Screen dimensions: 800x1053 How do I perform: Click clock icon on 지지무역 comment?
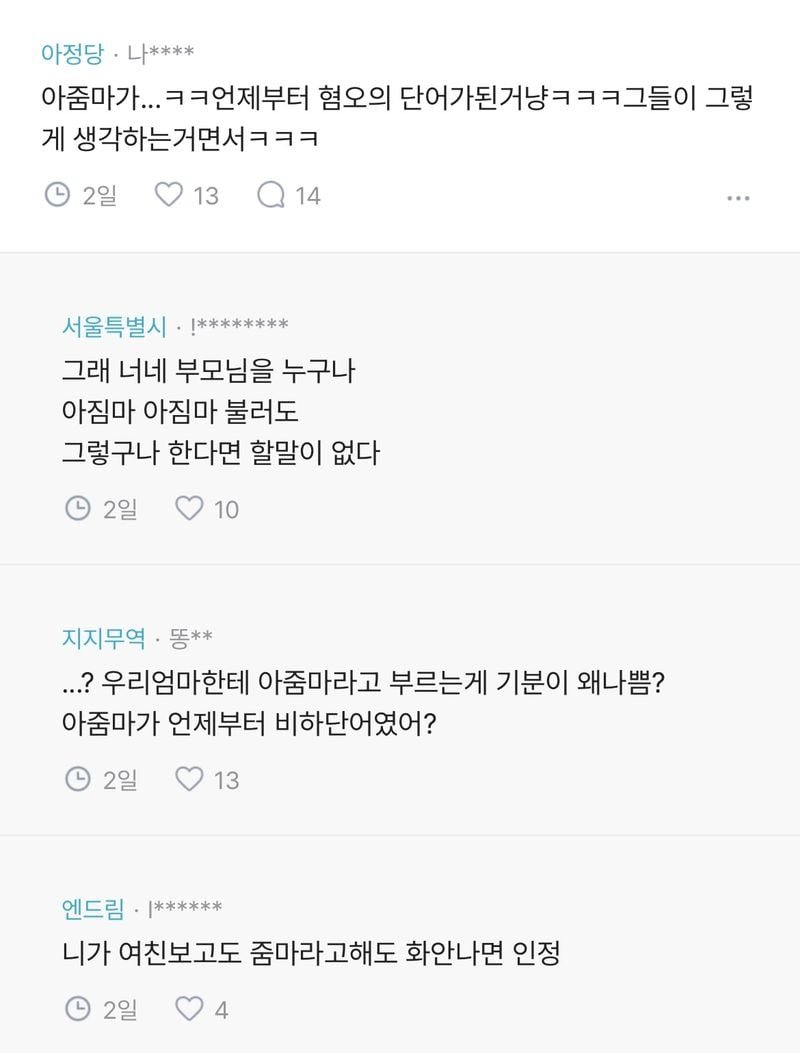tap(78, 778)
